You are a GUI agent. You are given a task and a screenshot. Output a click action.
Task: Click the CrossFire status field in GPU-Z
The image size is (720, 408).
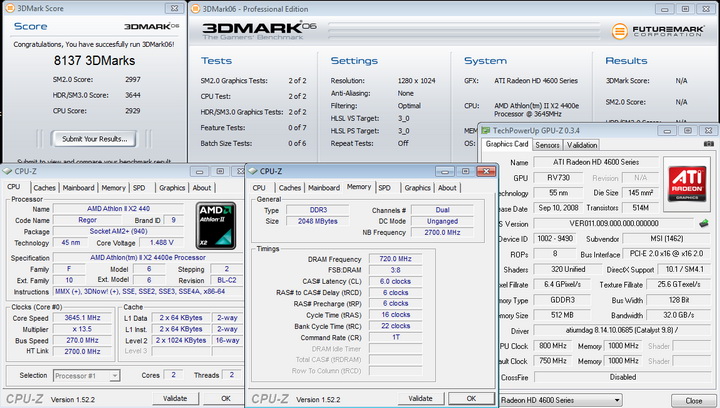pyautogui.click(x=623, y=377)
